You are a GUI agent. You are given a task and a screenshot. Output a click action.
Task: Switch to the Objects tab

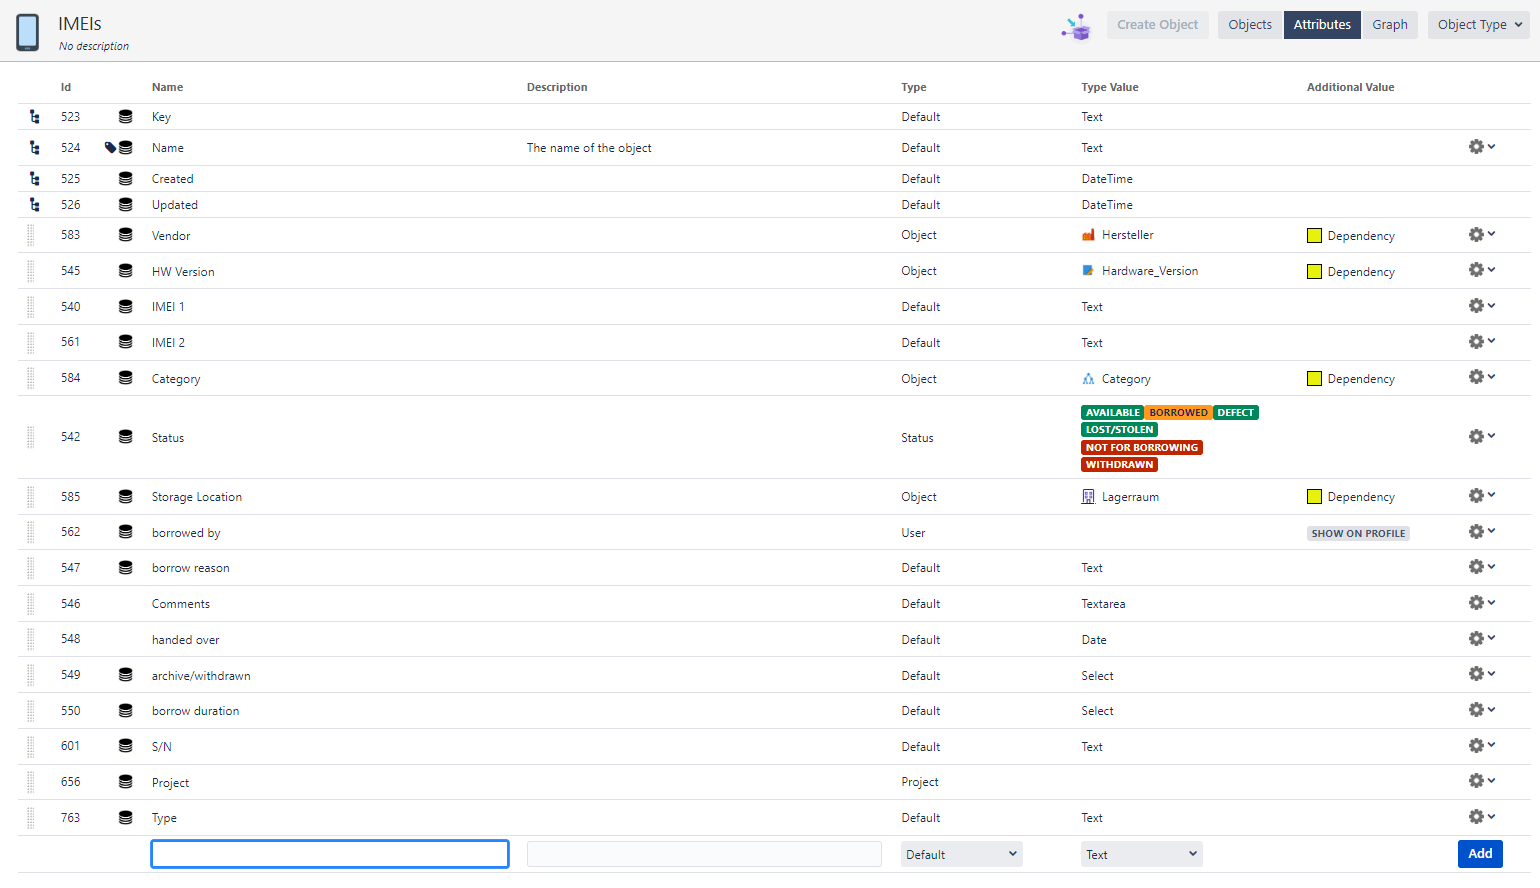pos(1249,24)
